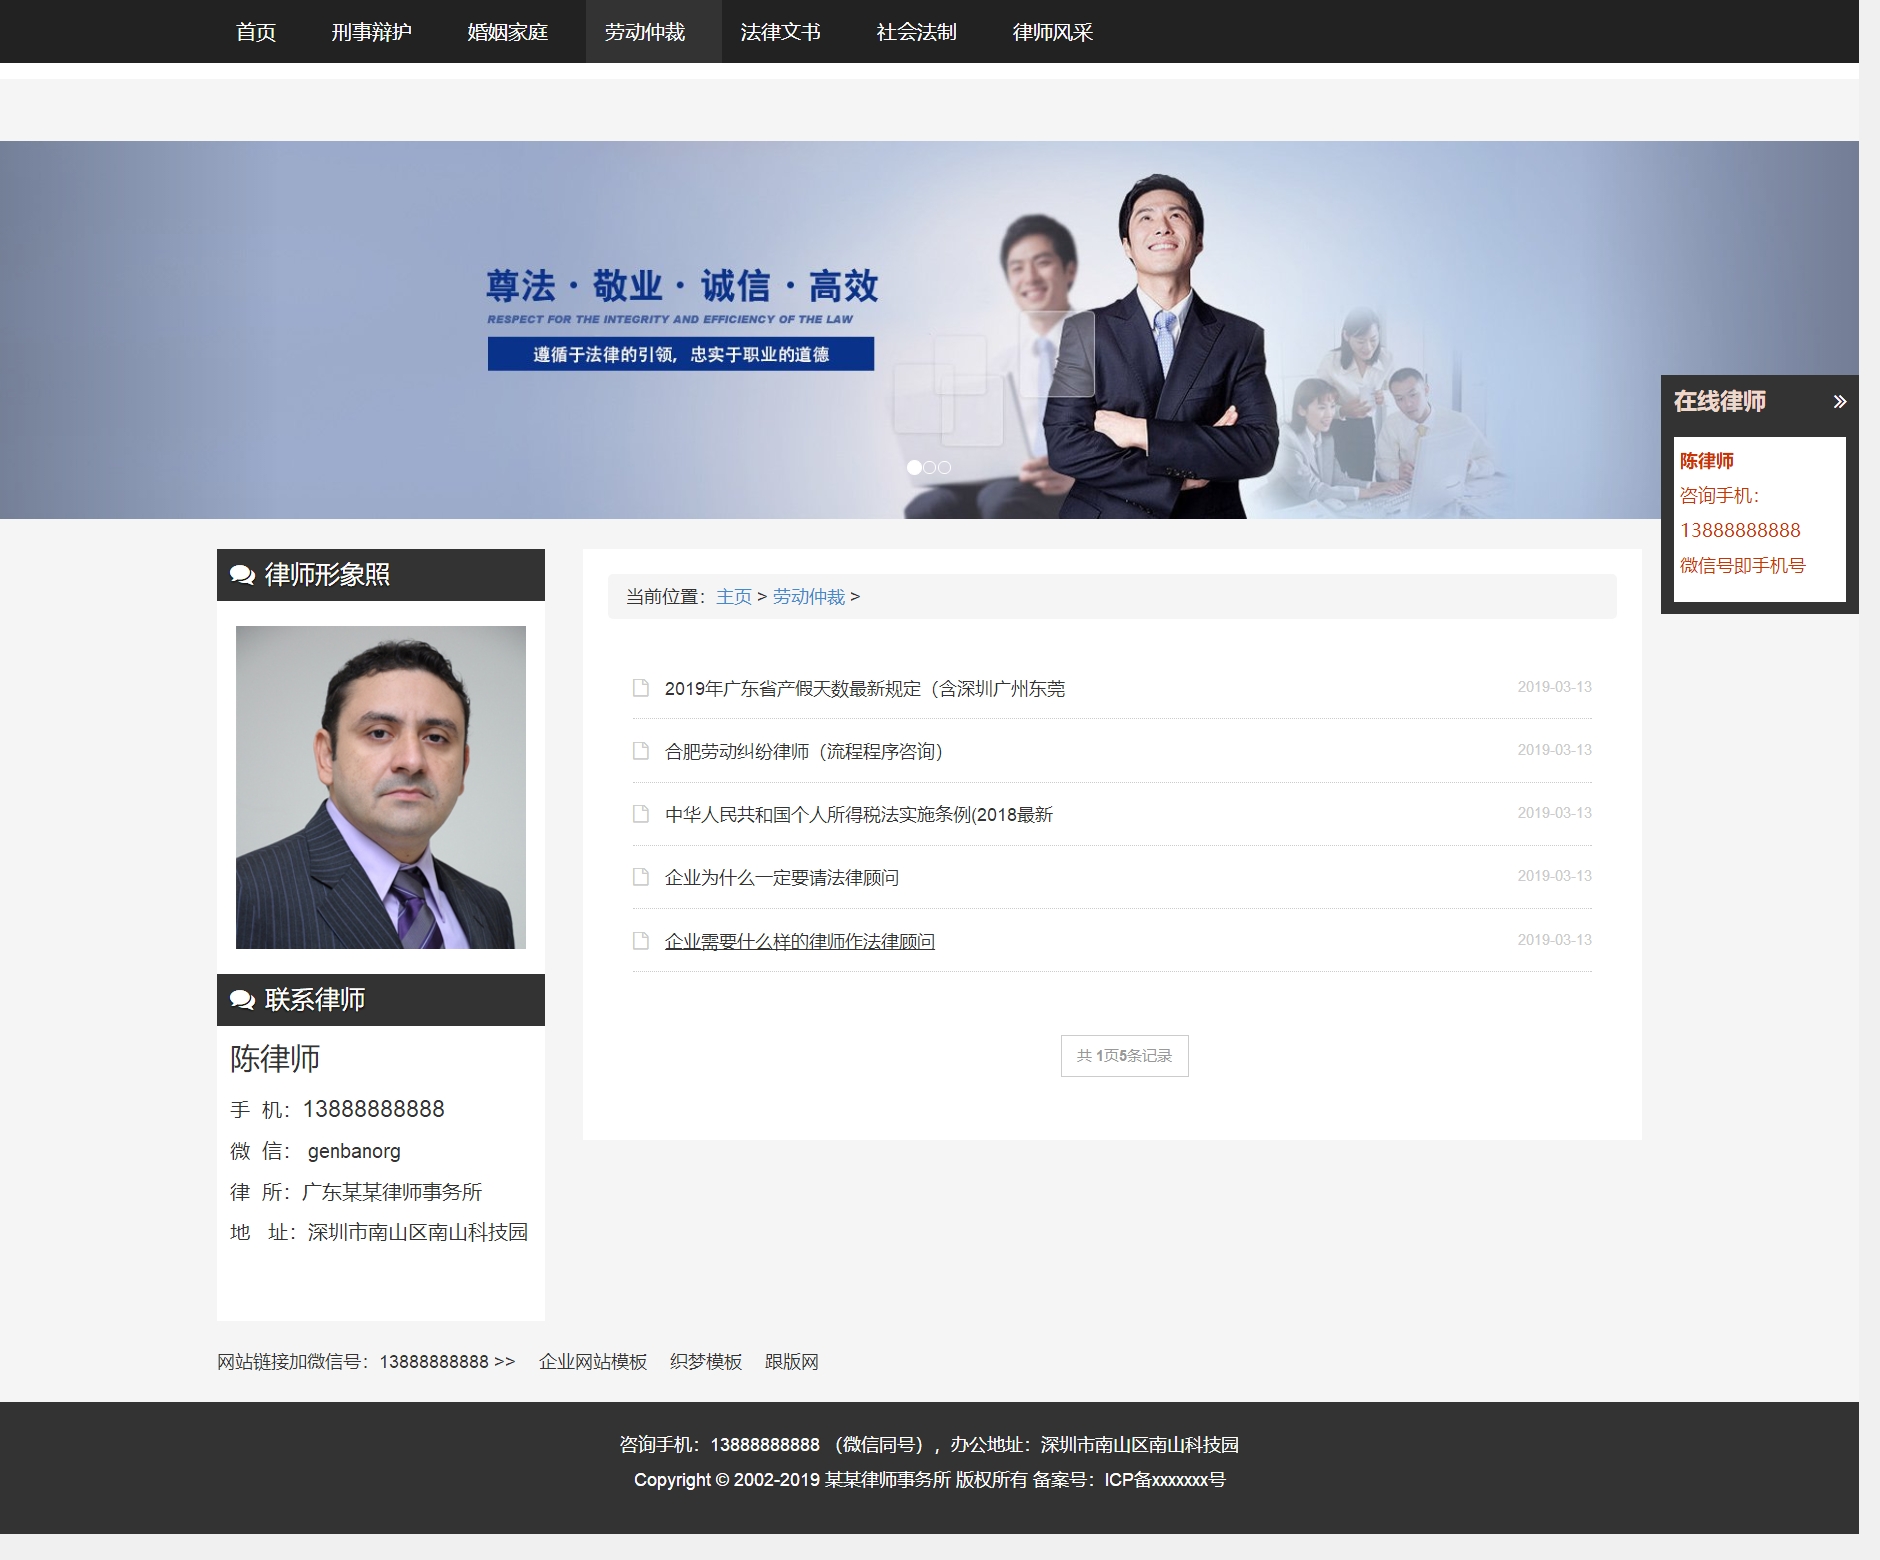The image size is (1880, 1560).
Task: Click the 共1页5条记录 pagination box
Action: 1125,1056
